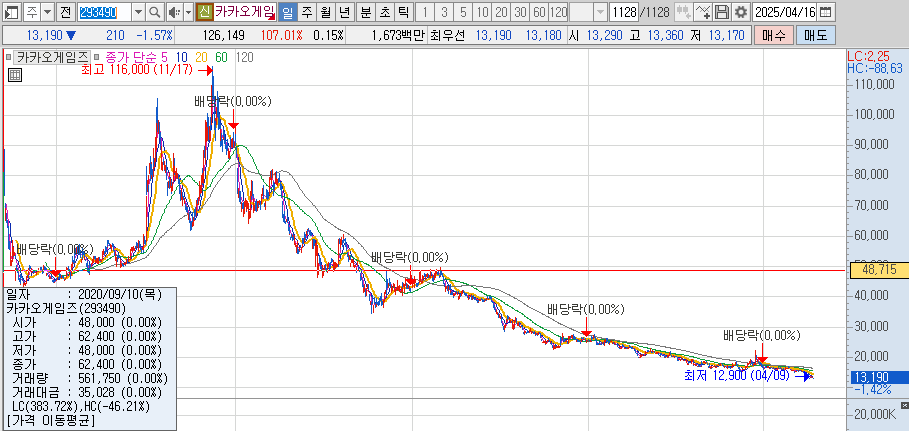
Task: Click the add indicator line icon
Action: (703, 12)
